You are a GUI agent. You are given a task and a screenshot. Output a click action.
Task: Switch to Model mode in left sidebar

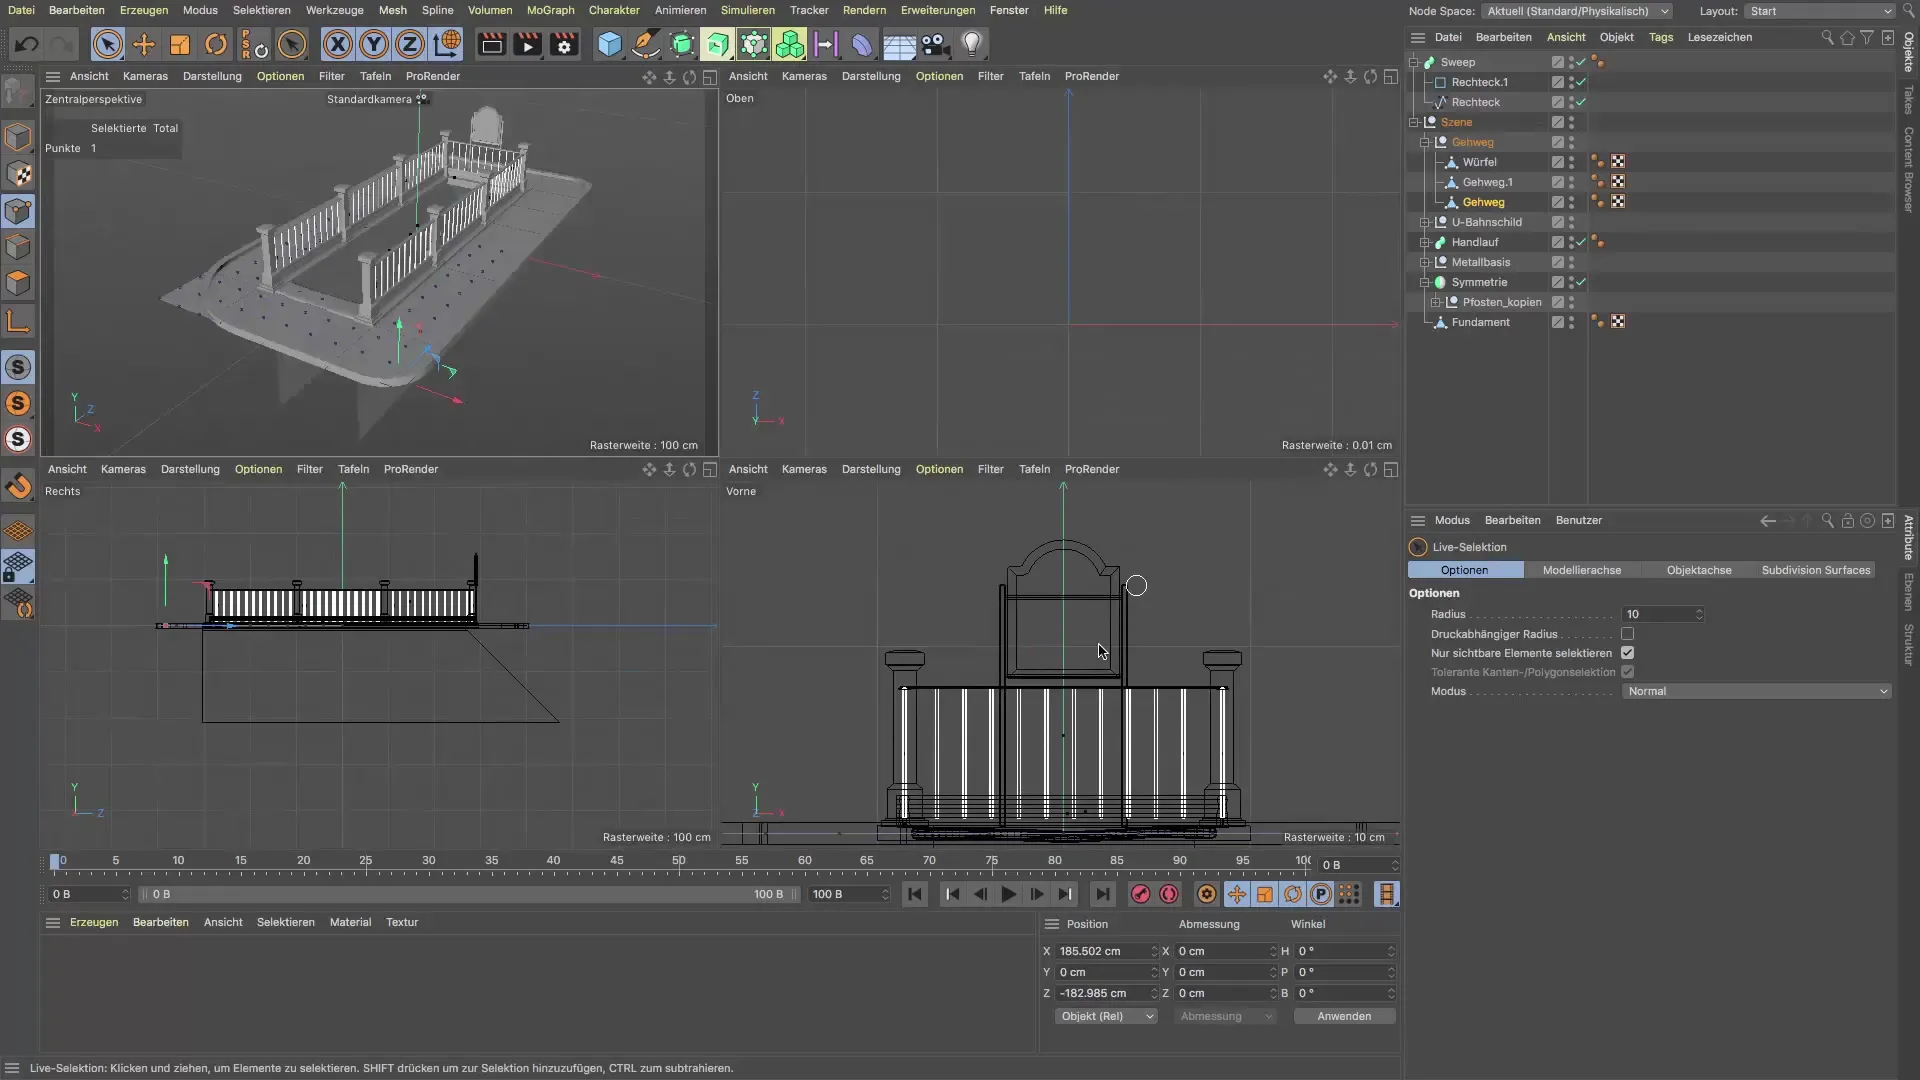pyautogui.click(x=18, y=137)
